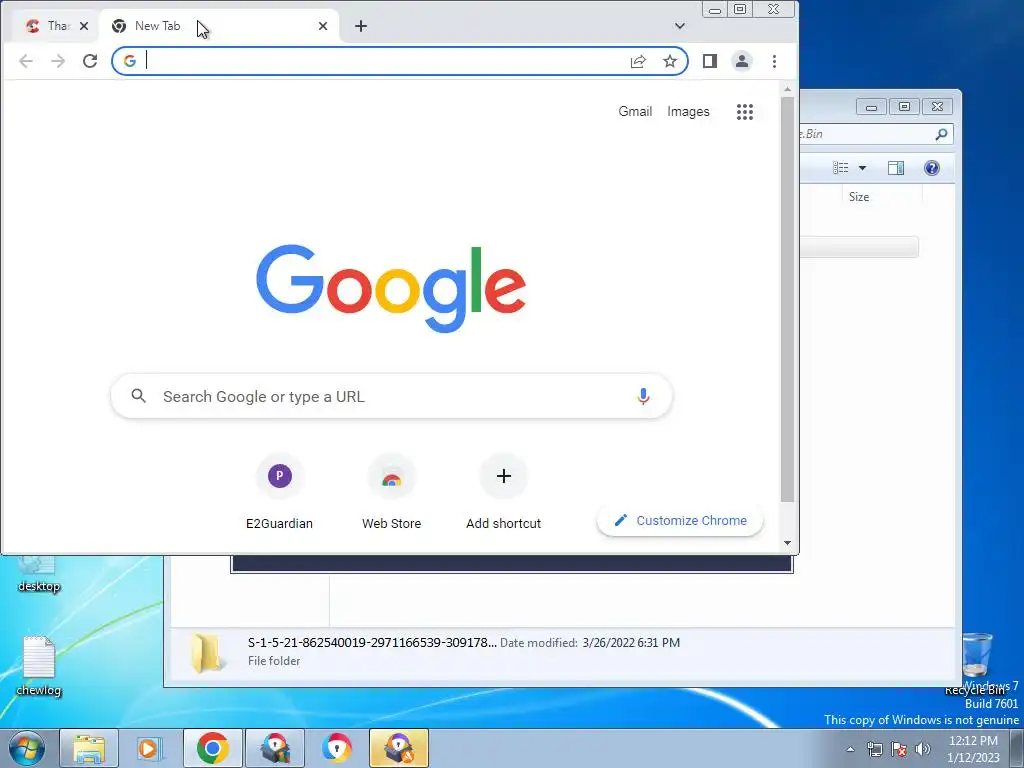Image resolution: width=1024 pixels, height=768 pixels.
Task: Click the magnifier icon in Google search box
Action: [x=138, y=396]
